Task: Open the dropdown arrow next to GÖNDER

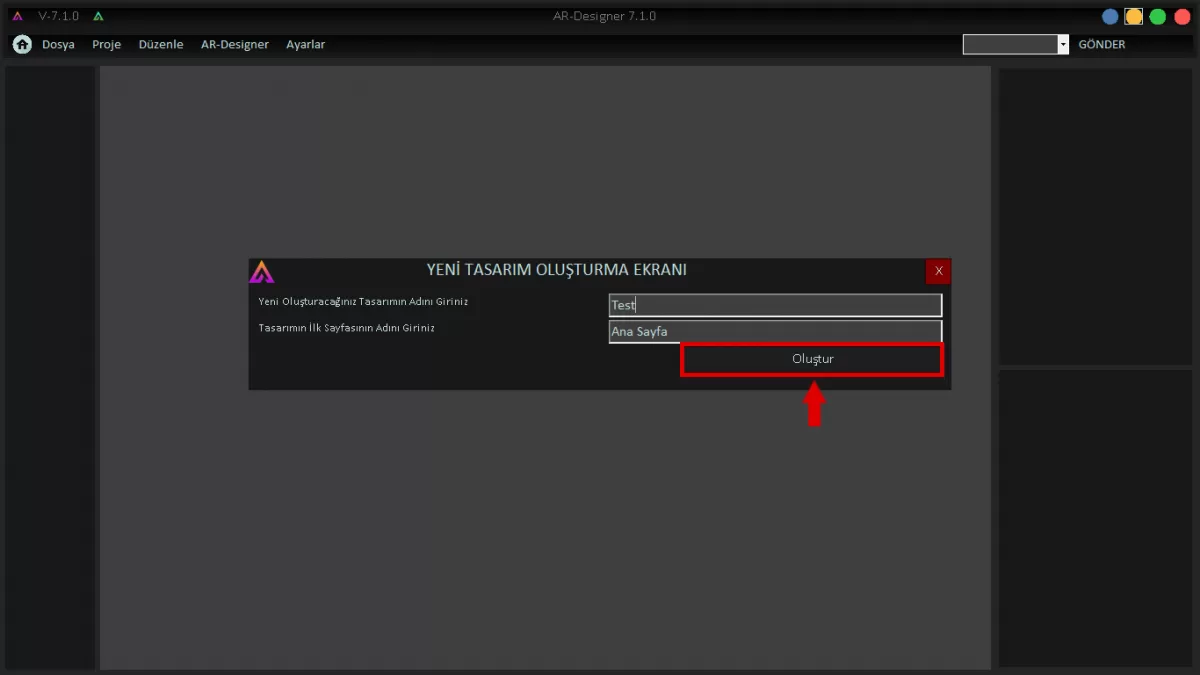Action: [x=1063, y=45]
